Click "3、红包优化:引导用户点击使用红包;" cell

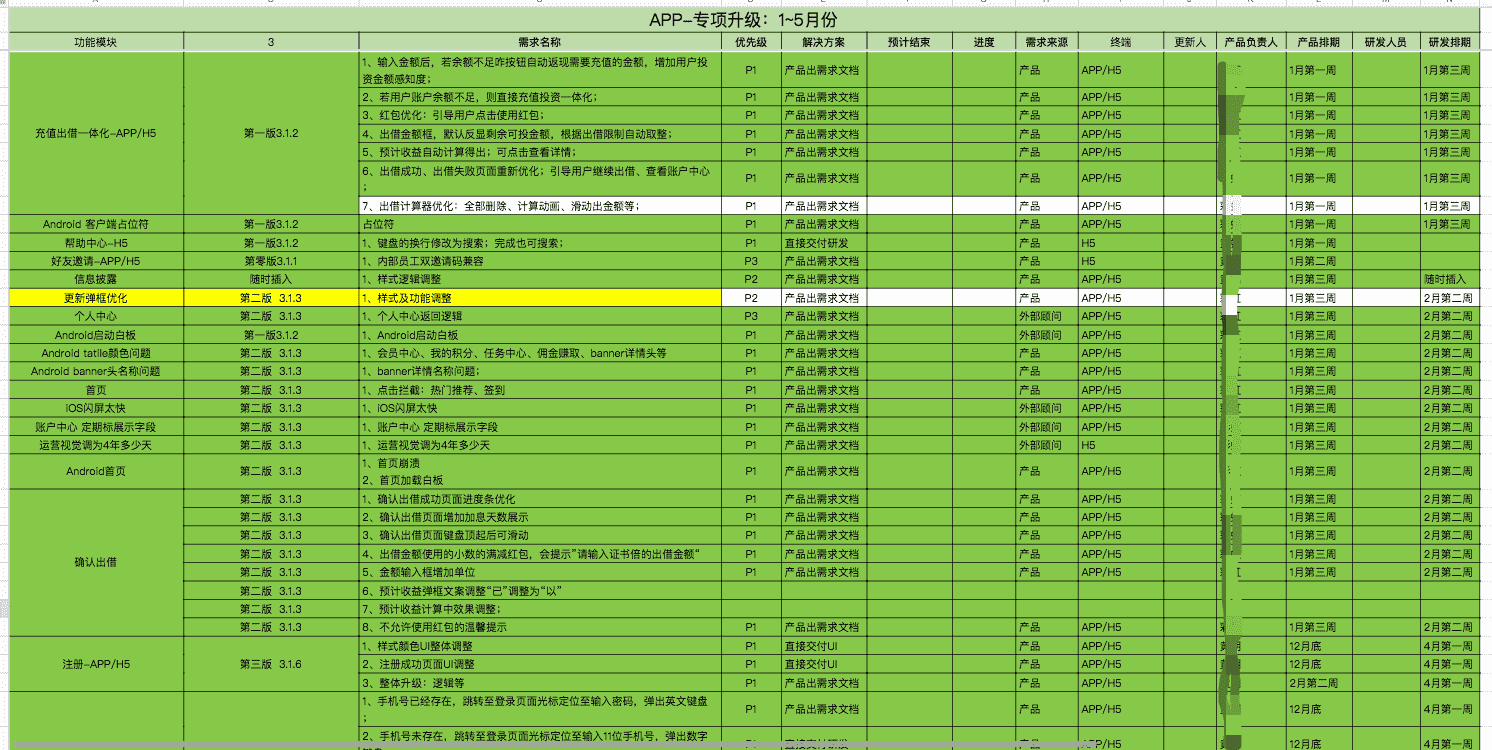(x=540, y=115)
